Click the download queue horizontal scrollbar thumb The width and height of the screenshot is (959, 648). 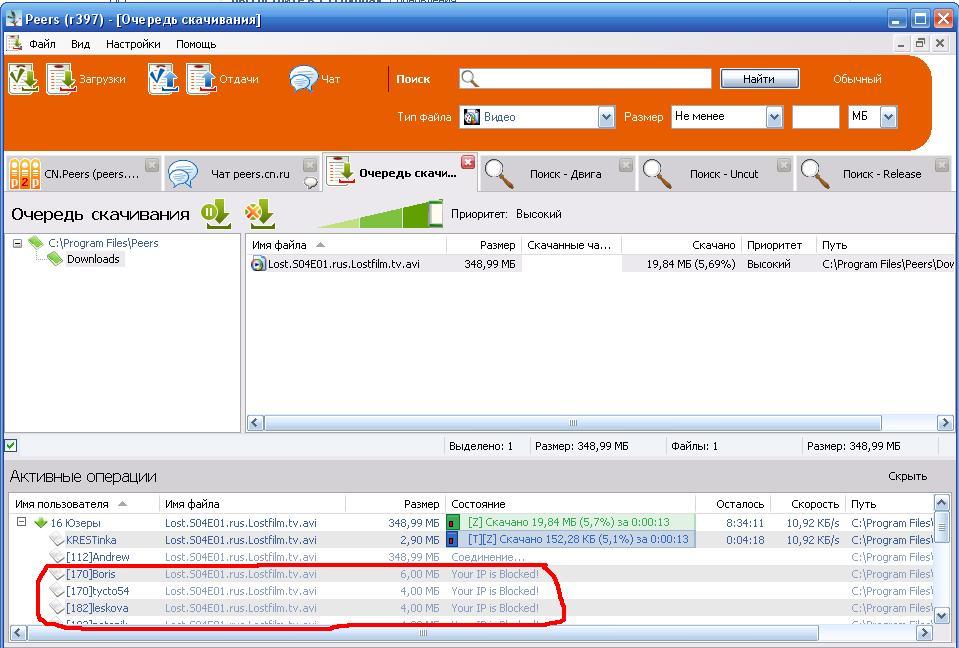(x=572, y=422)
